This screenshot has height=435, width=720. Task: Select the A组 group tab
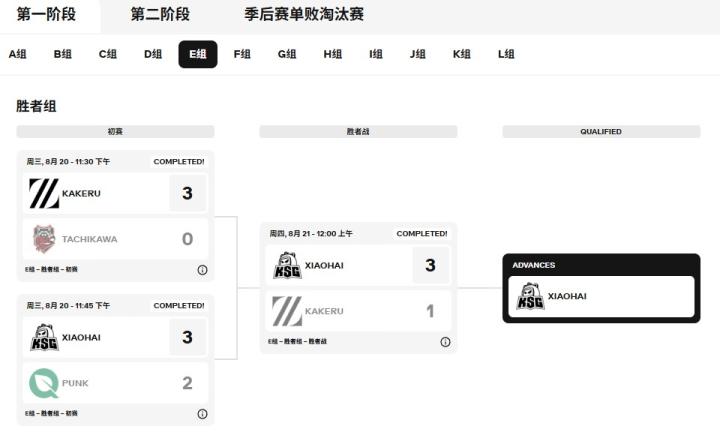[18, 54]
